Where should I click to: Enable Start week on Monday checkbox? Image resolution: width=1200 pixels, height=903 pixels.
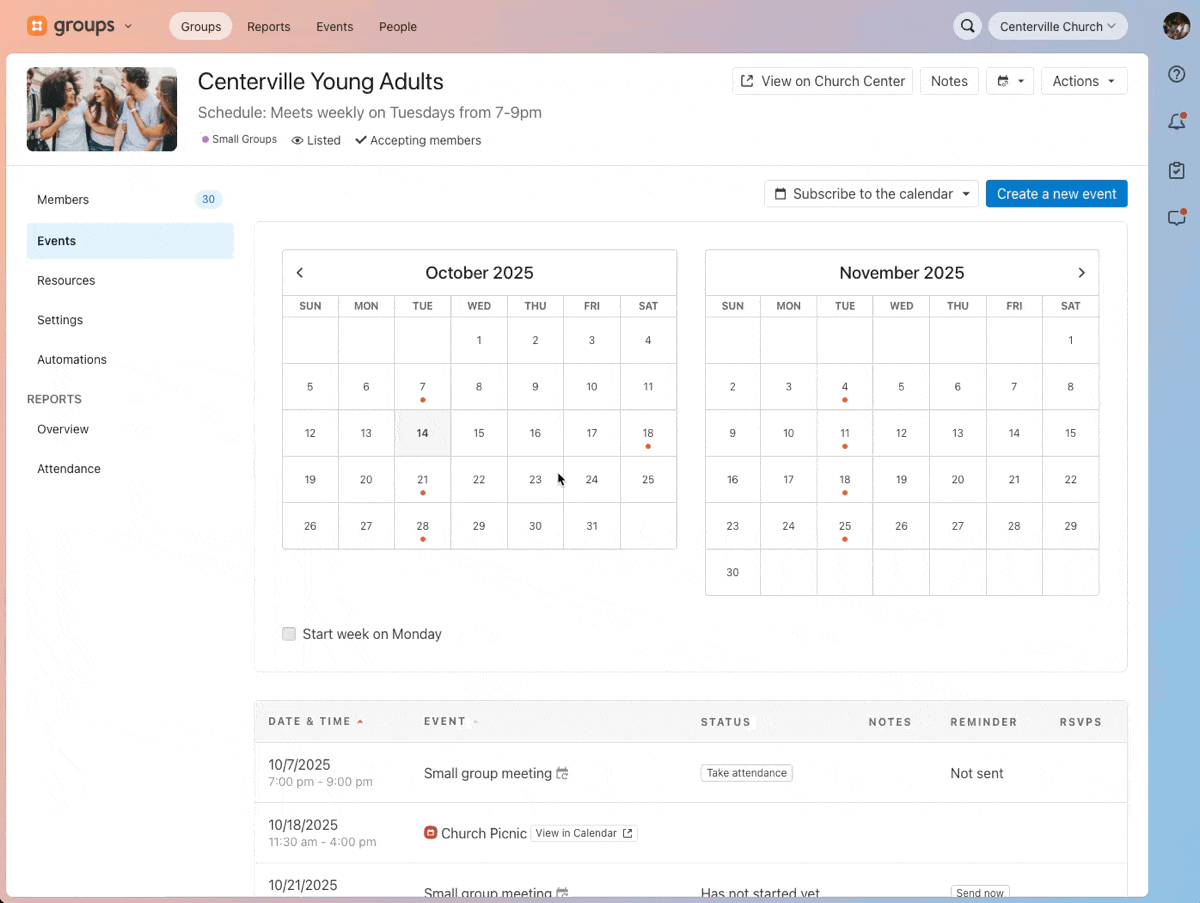pyautogui.click(x=289, y=634)
